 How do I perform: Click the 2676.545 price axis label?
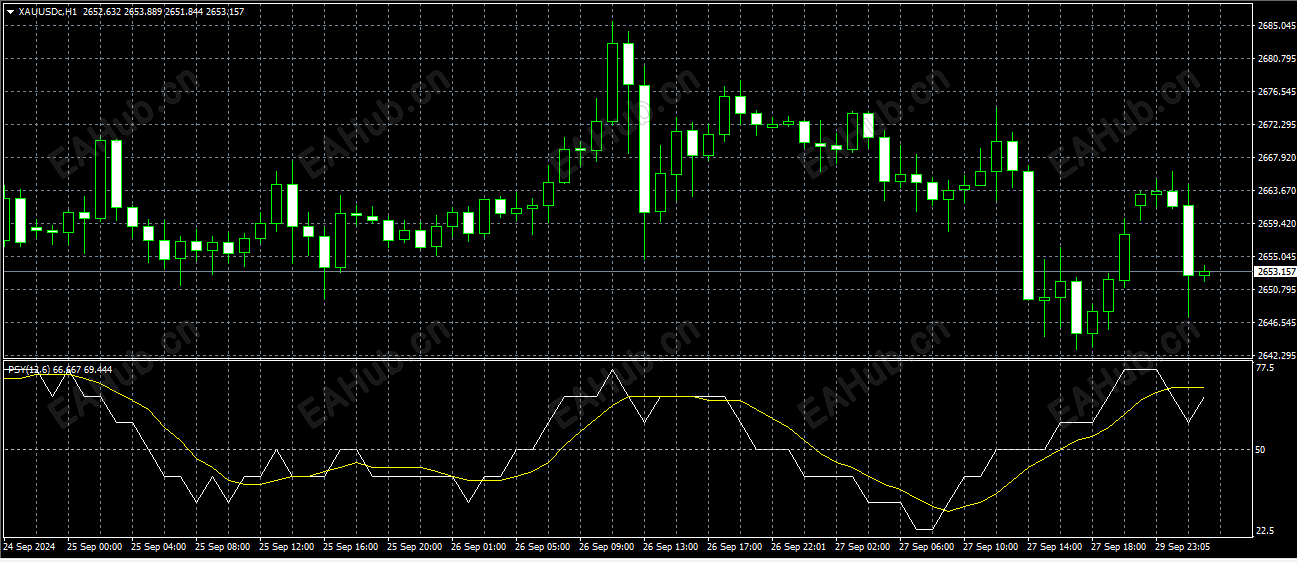point(1275,92)
